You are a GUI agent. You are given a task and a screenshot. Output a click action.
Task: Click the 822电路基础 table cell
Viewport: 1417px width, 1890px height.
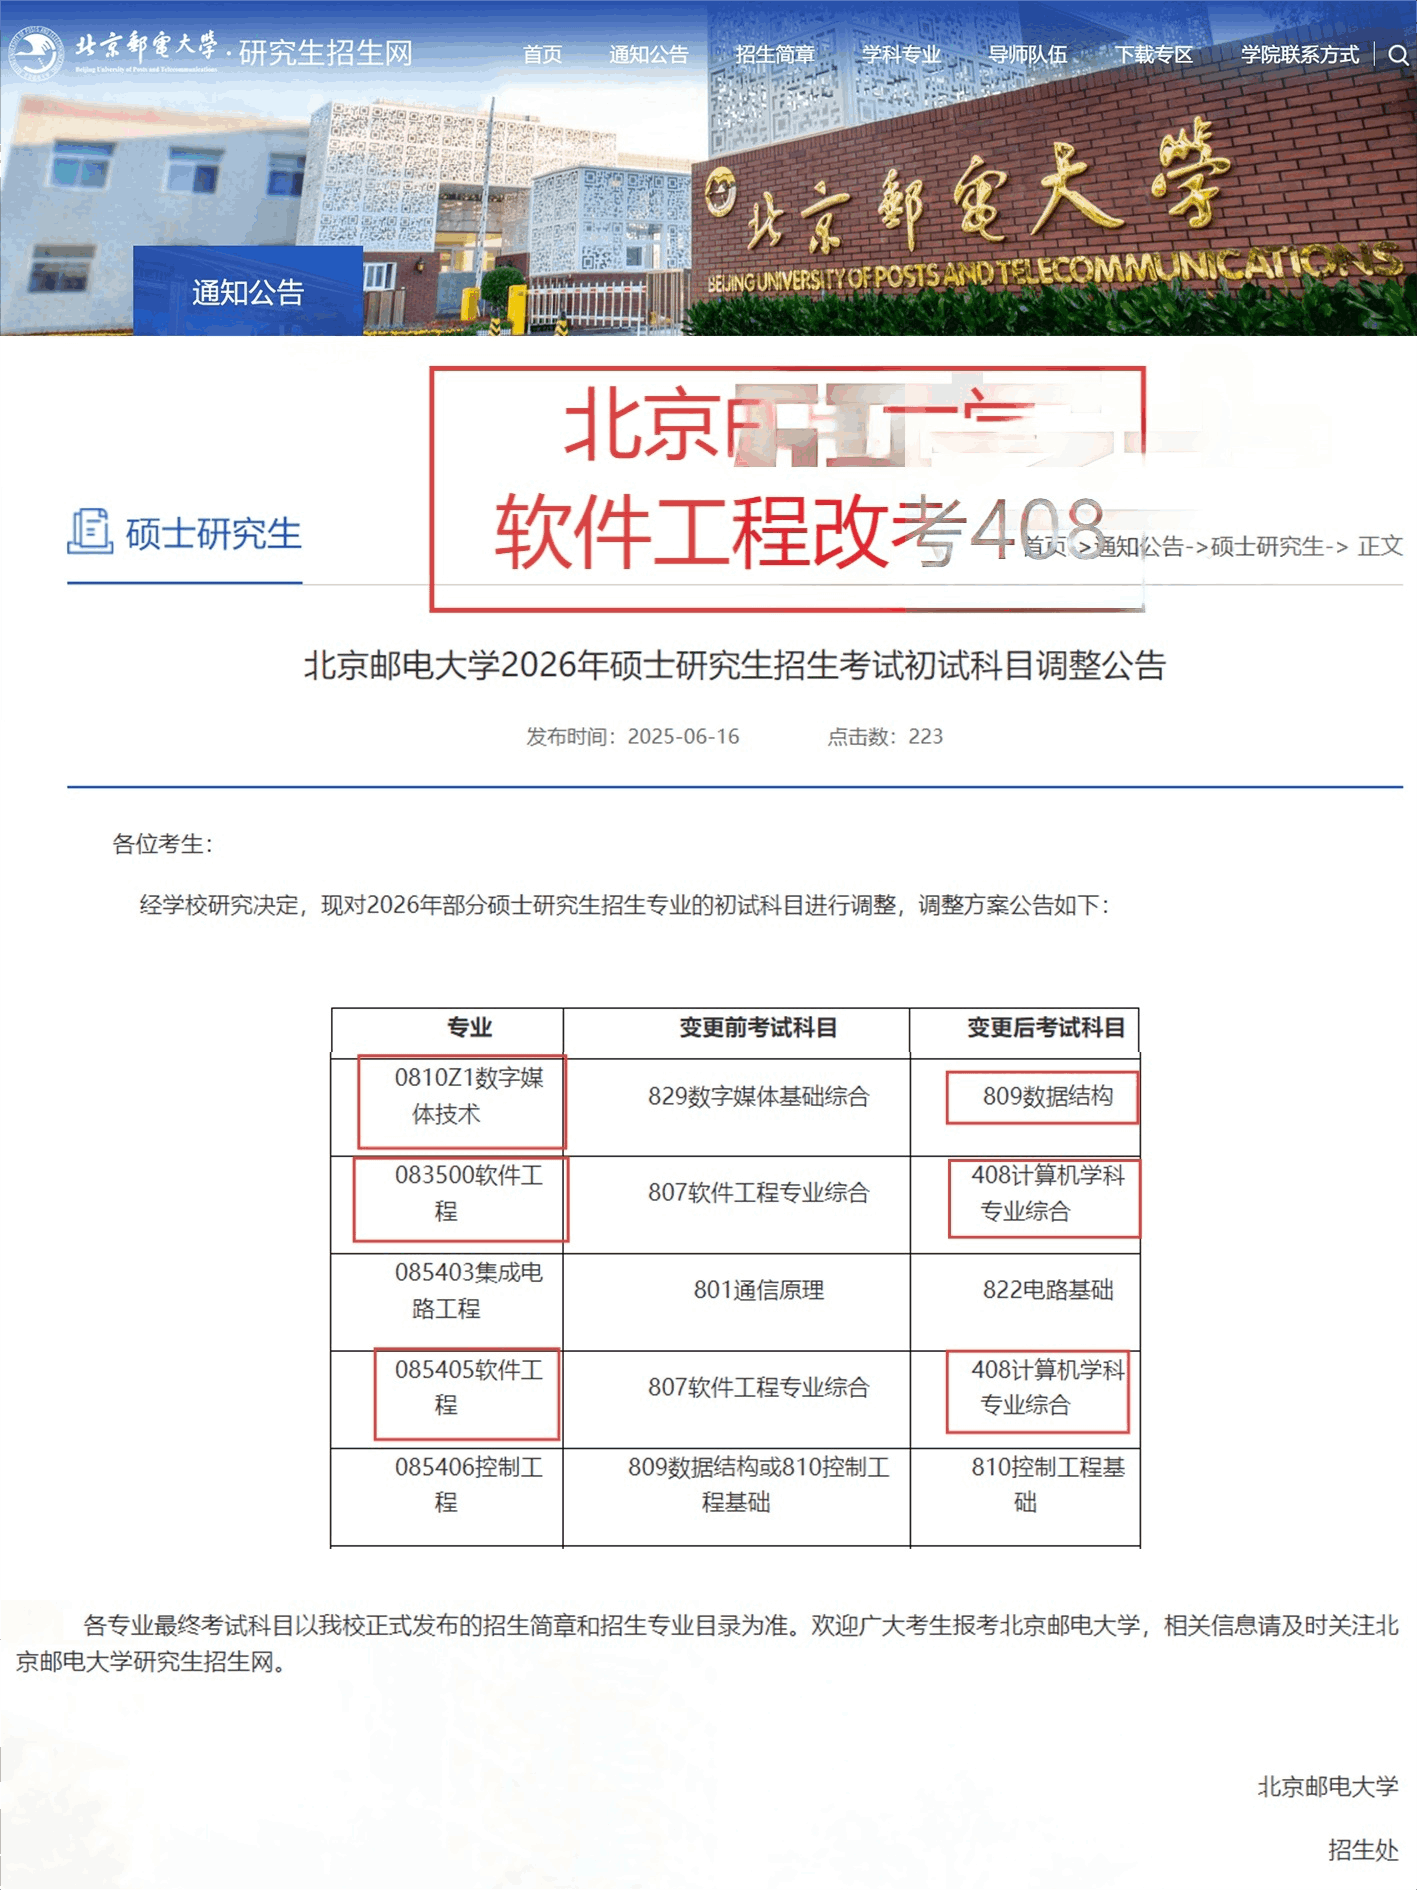pyautogui.click(x=1047, y=1290)
